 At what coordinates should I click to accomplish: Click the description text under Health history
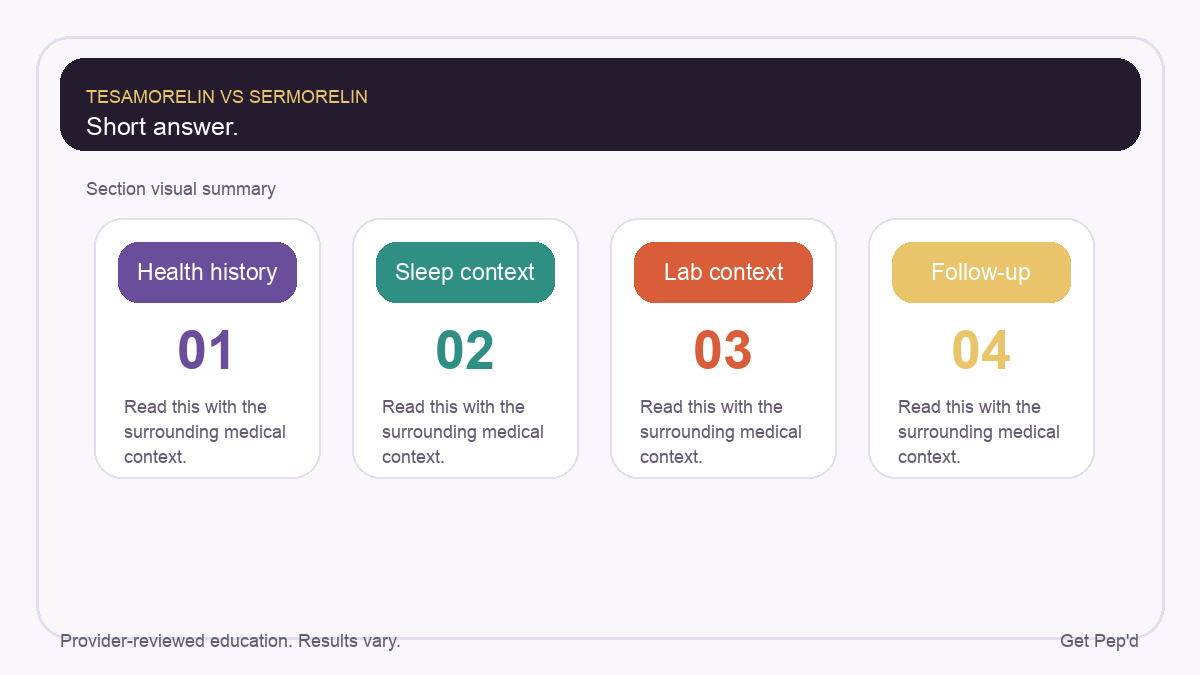click(205, 432)
